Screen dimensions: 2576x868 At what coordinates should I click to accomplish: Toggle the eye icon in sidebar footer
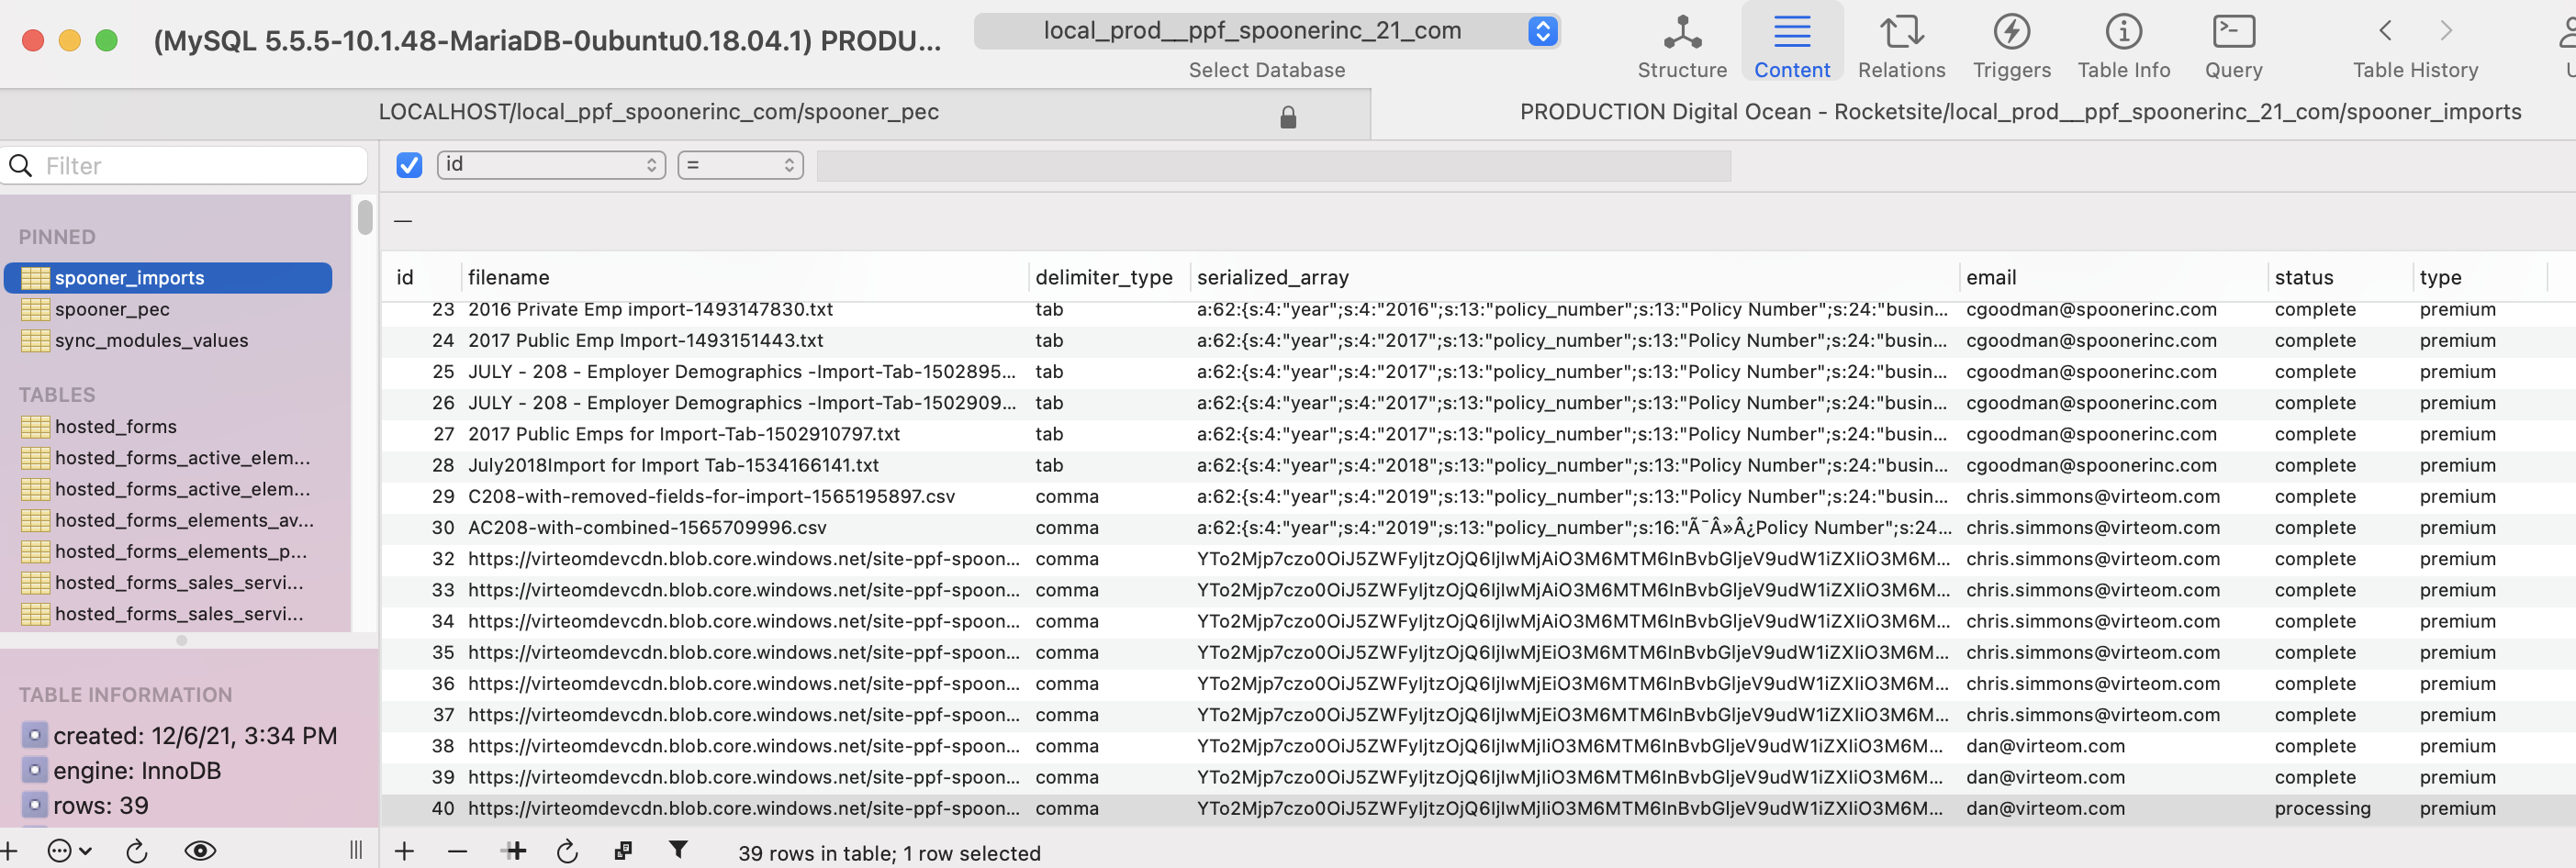tap(200, 851)
